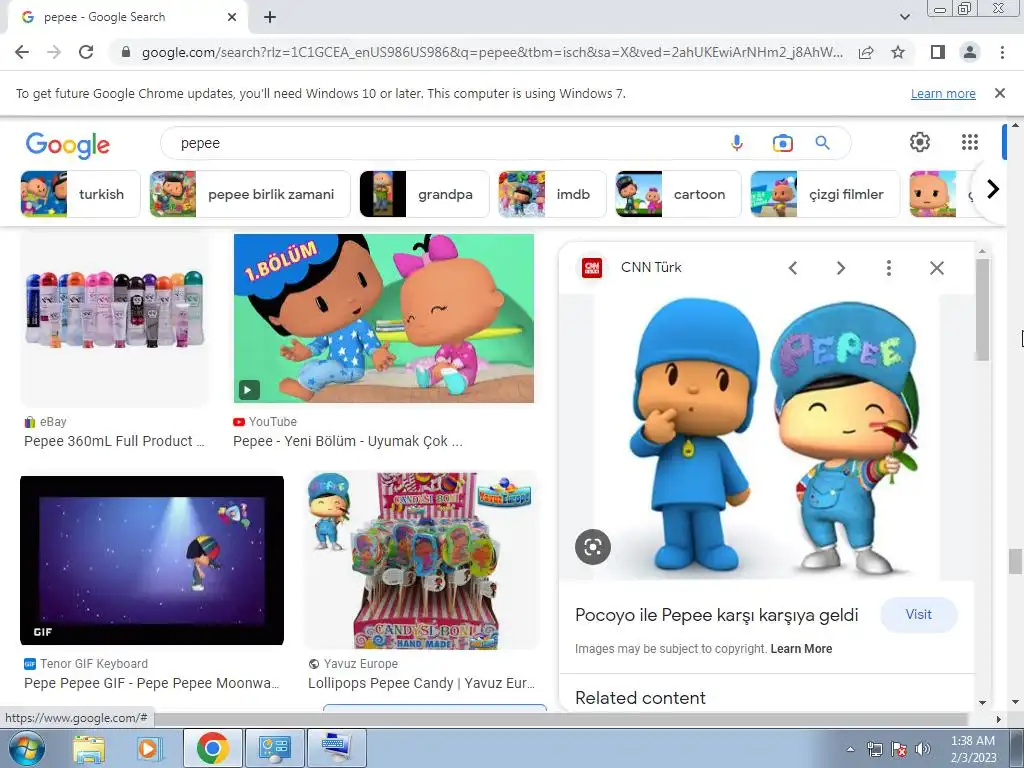Bookmark this page with the star icon

click(x=898, y=52)
